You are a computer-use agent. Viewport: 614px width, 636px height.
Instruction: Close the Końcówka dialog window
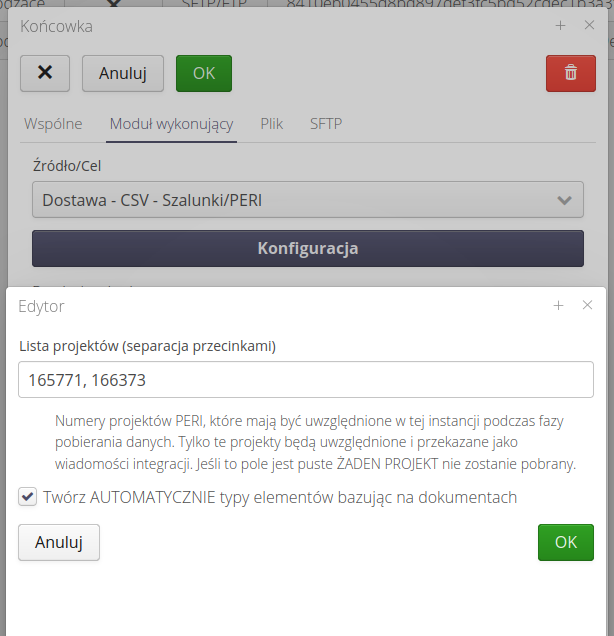(589, 25)
